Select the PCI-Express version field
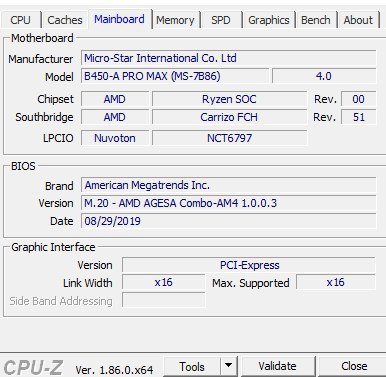The height and width of the screenshot is (377, 386). (249, 265)
